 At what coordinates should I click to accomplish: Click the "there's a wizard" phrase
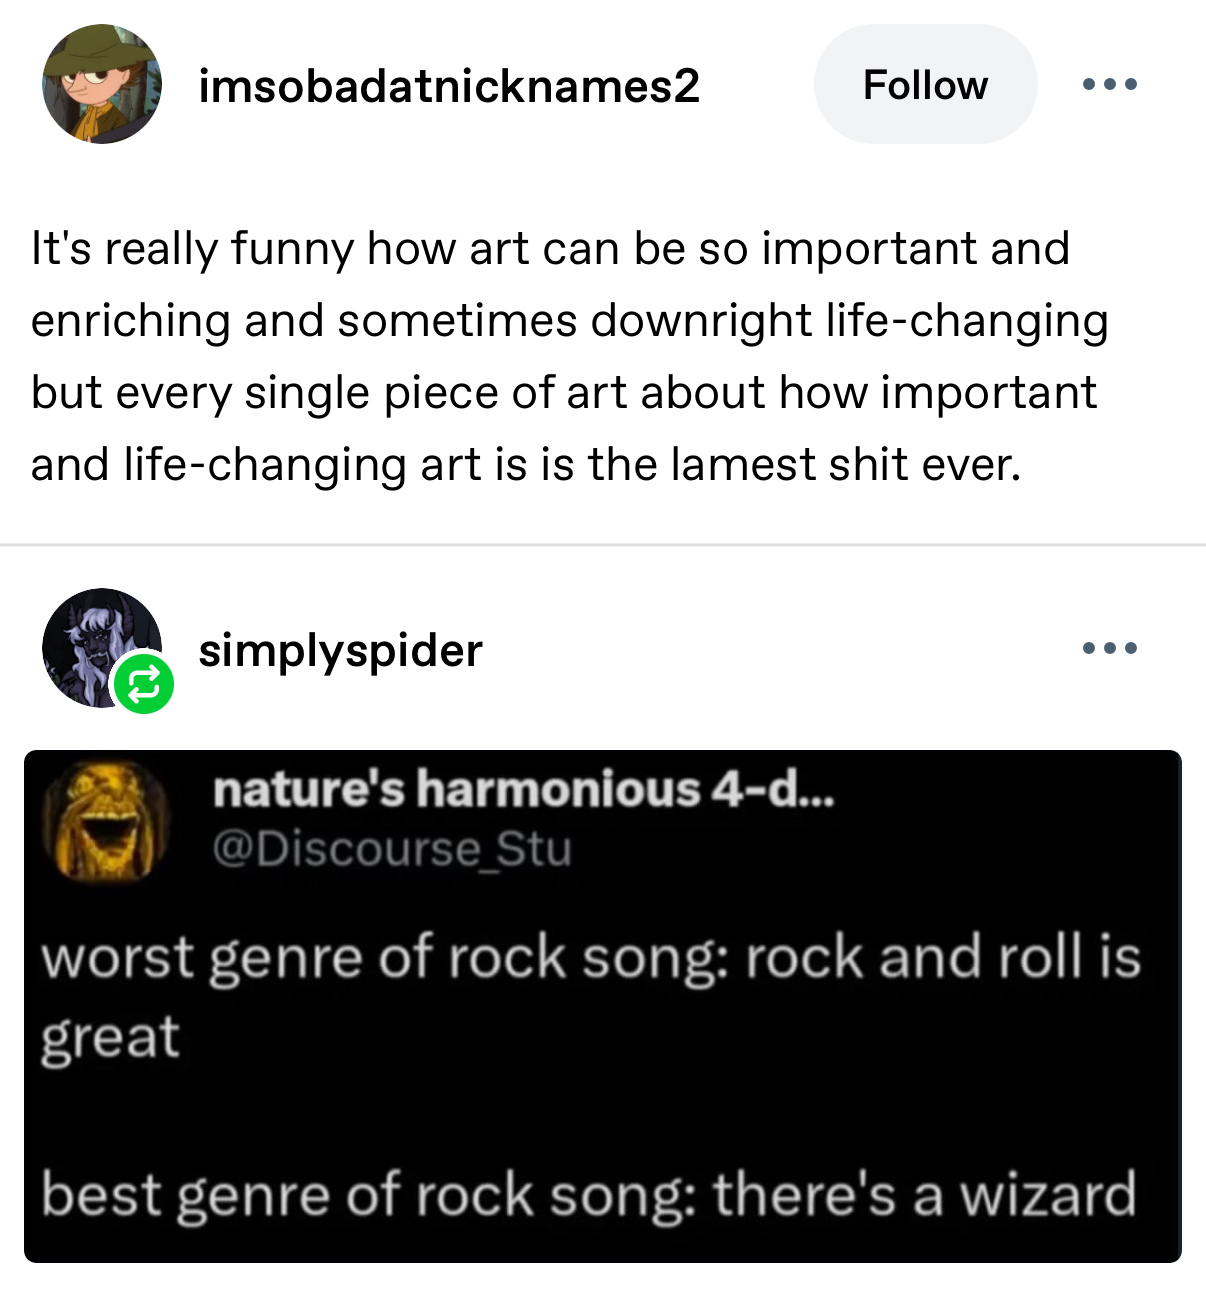(x=924, y=1194)
